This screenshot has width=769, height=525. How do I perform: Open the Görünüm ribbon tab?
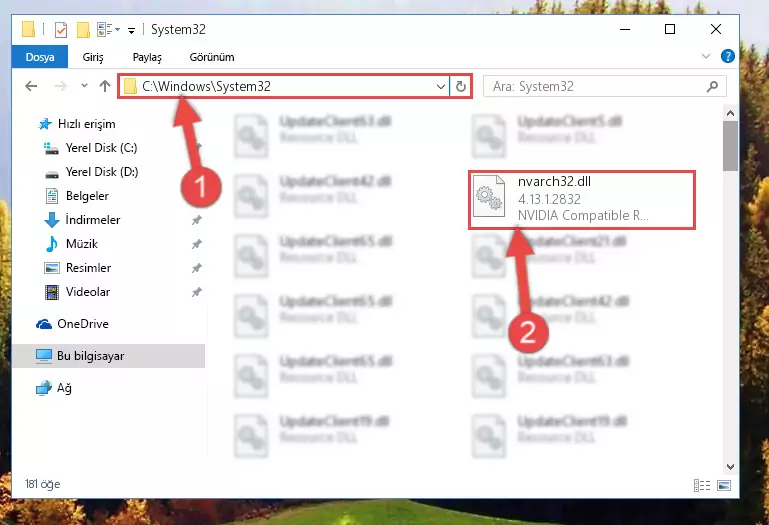[x=212, y=57]
